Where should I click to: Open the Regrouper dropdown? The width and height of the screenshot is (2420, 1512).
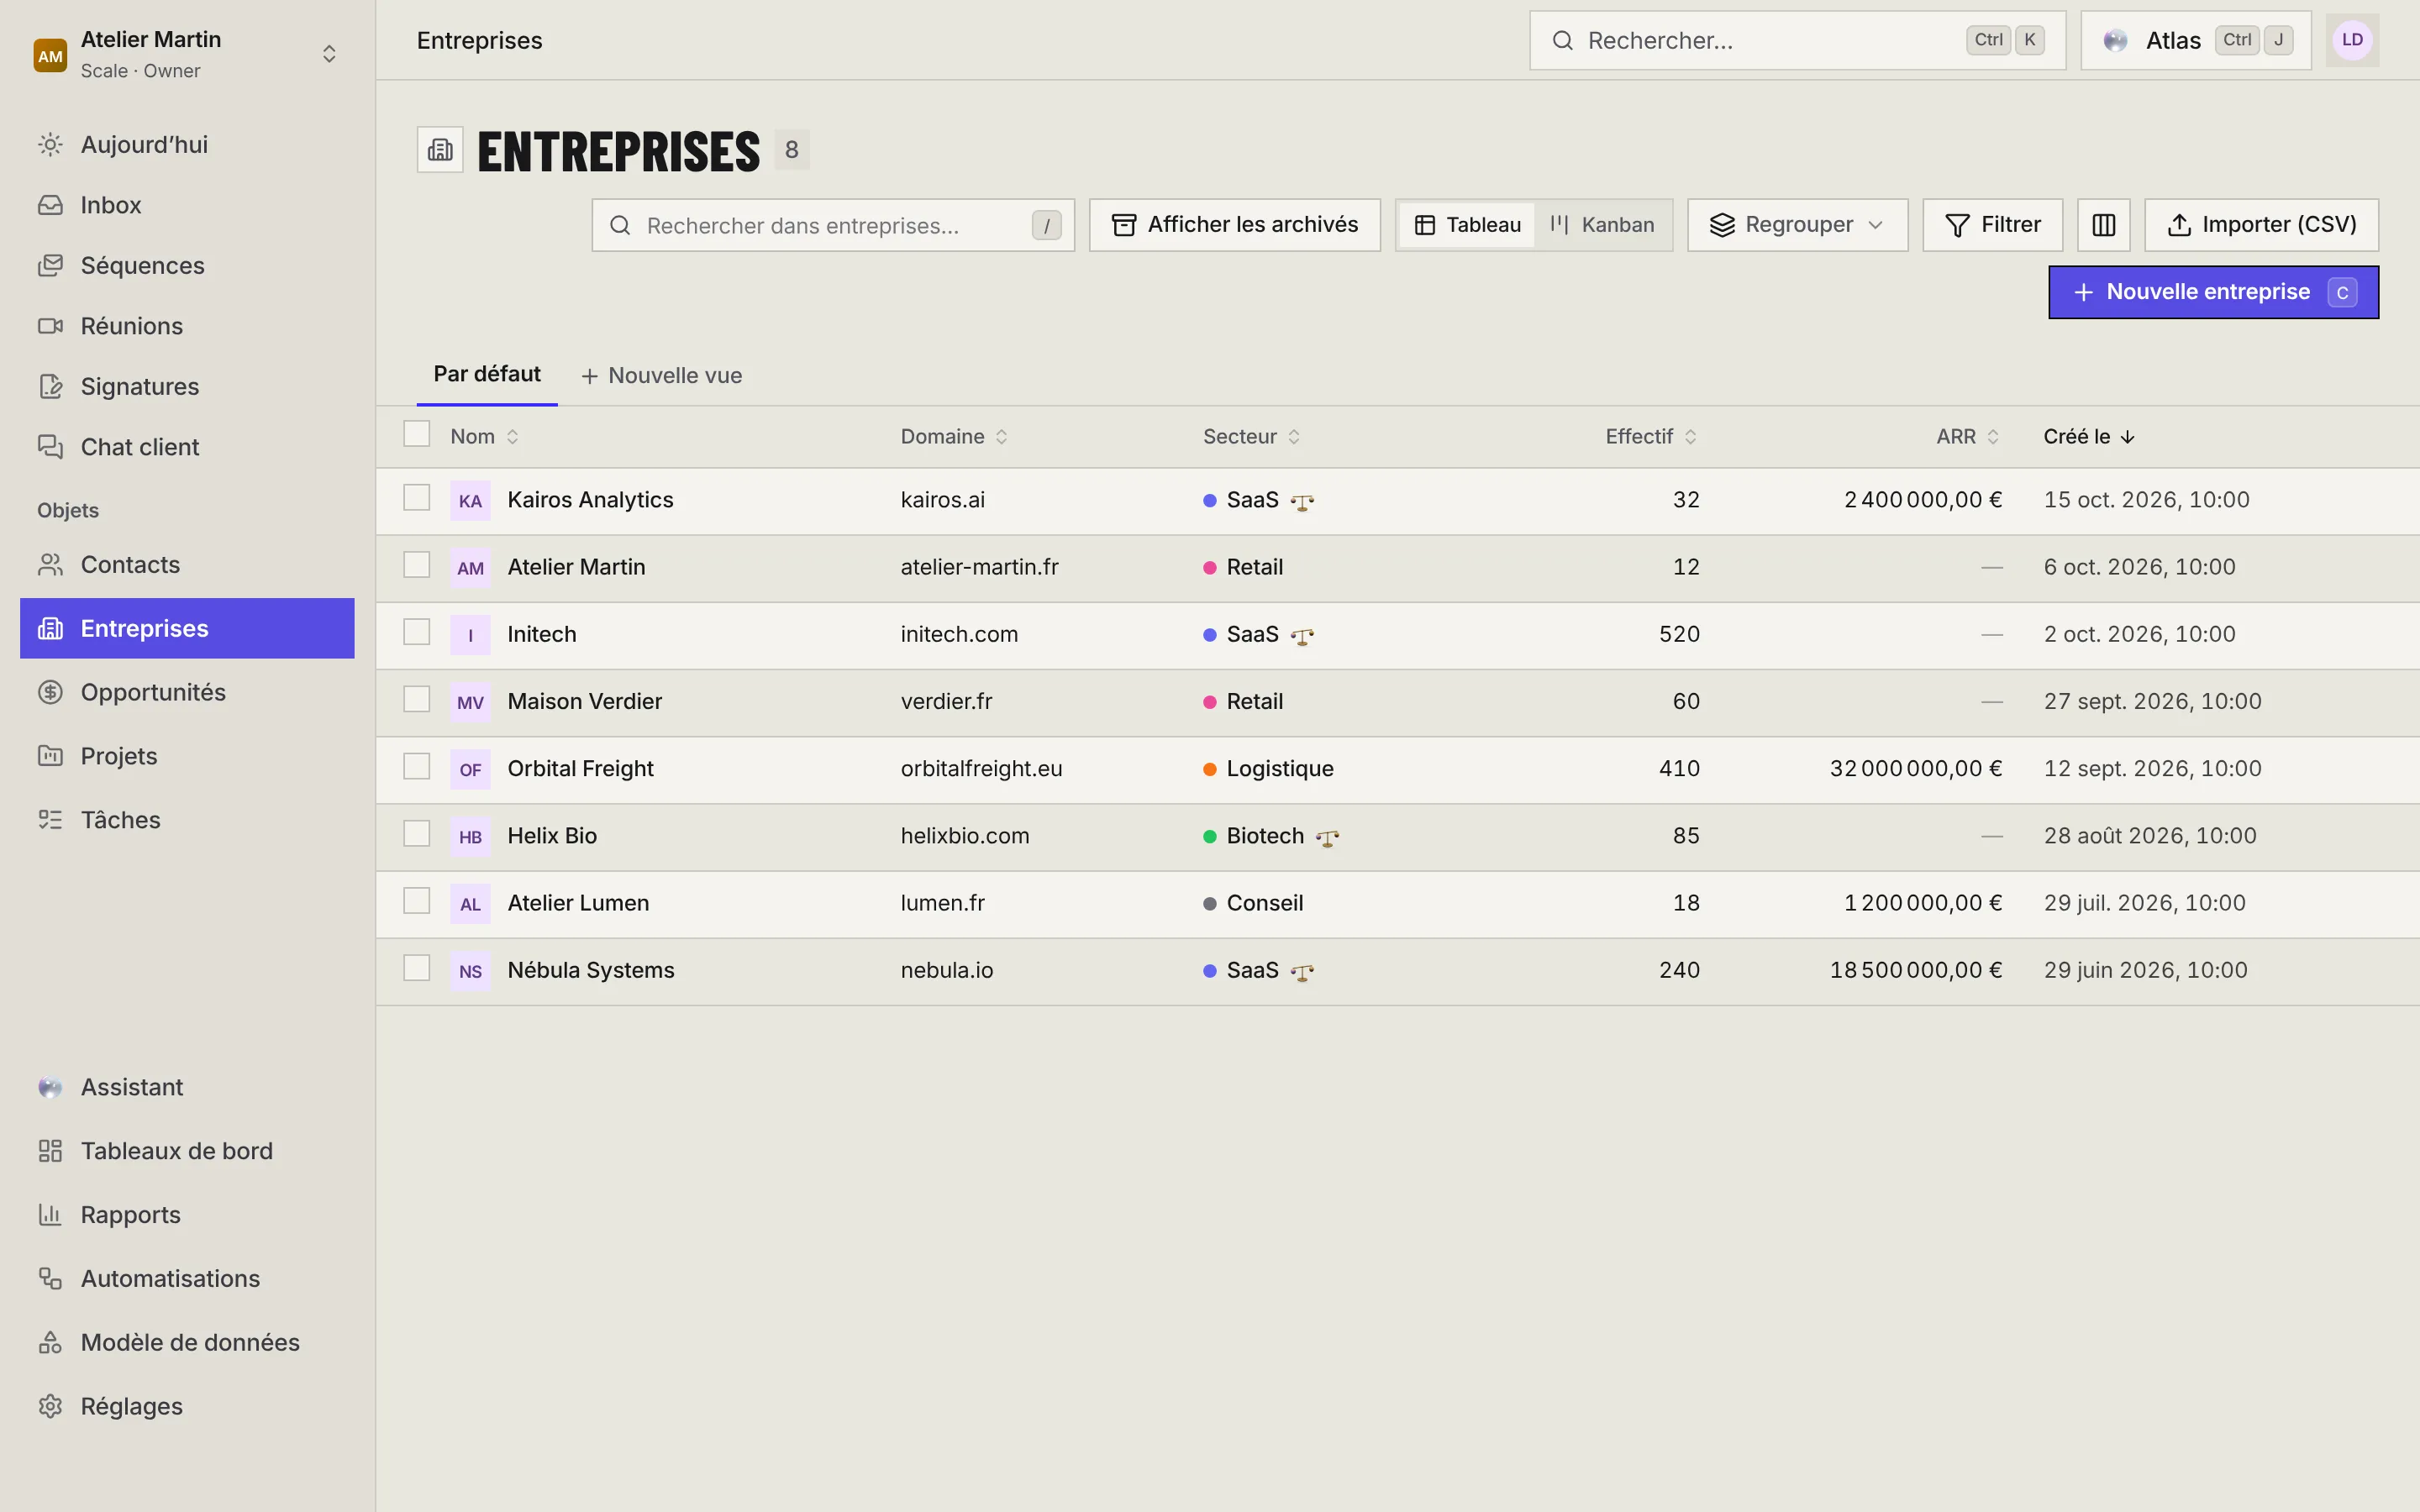[1797, 225]
